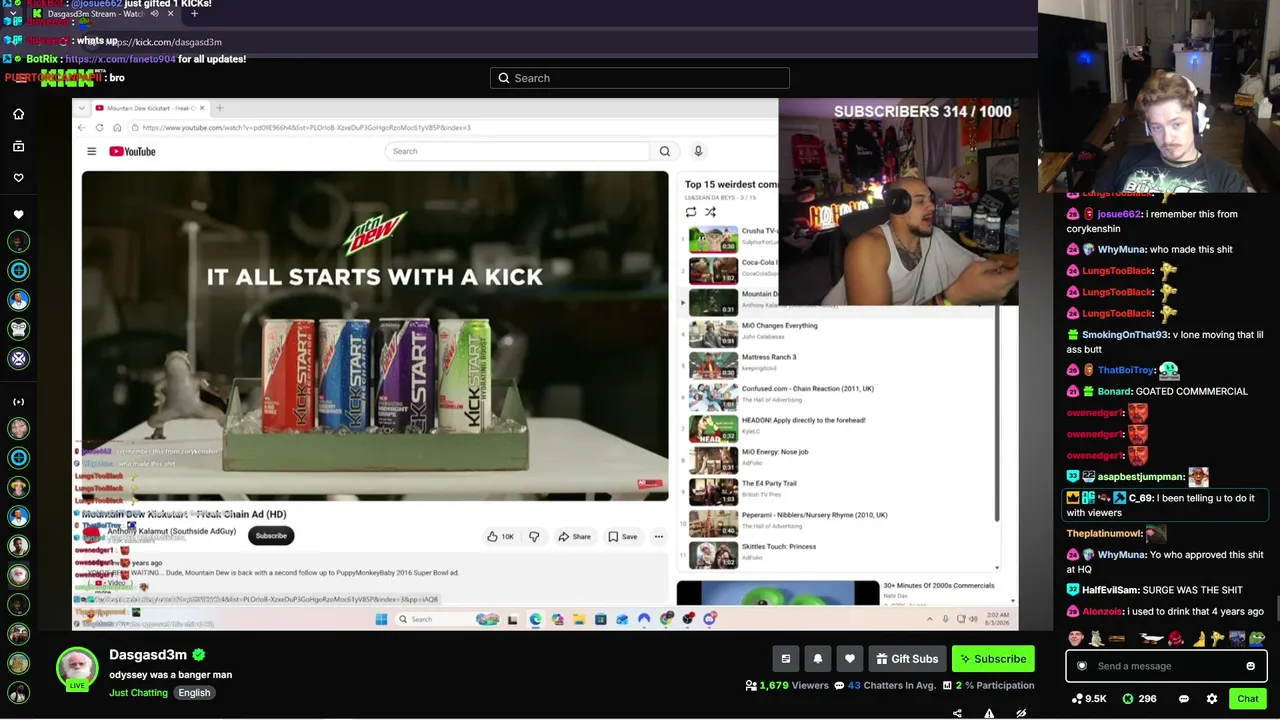Click the YouTube logo in the stream
1280x720 pixels.
pyautogui.click(x=132, y=151)
